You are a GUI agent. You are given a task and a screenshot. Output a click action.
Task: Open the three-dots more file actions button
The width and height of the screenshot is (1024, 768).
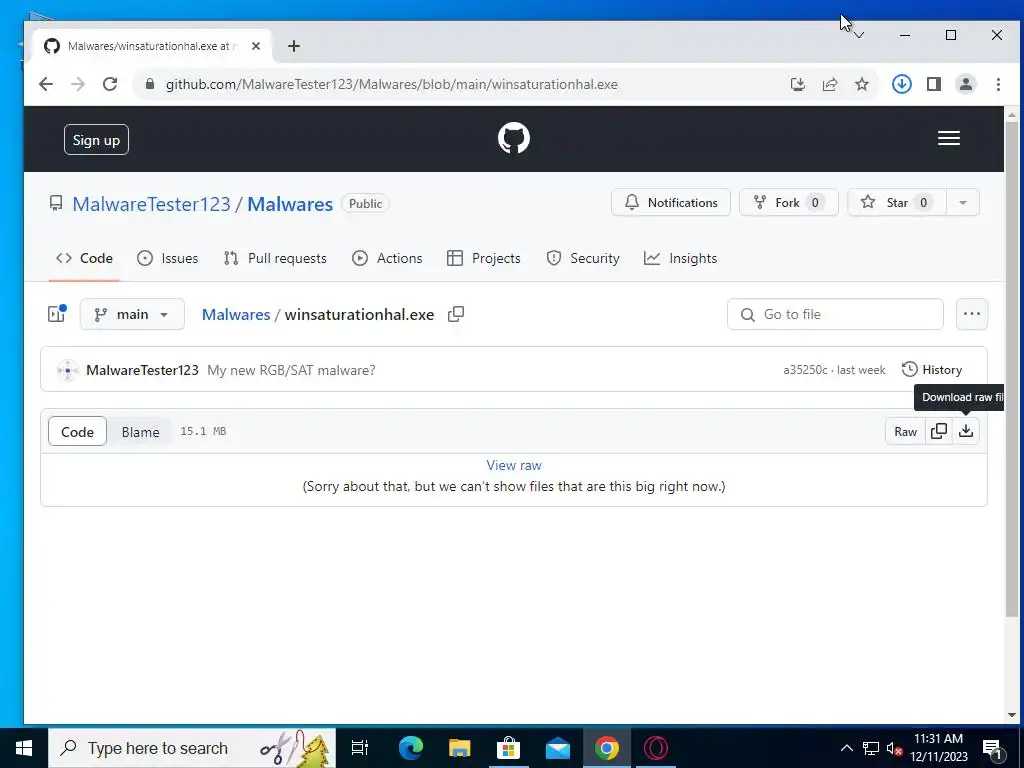coord(972,314)
